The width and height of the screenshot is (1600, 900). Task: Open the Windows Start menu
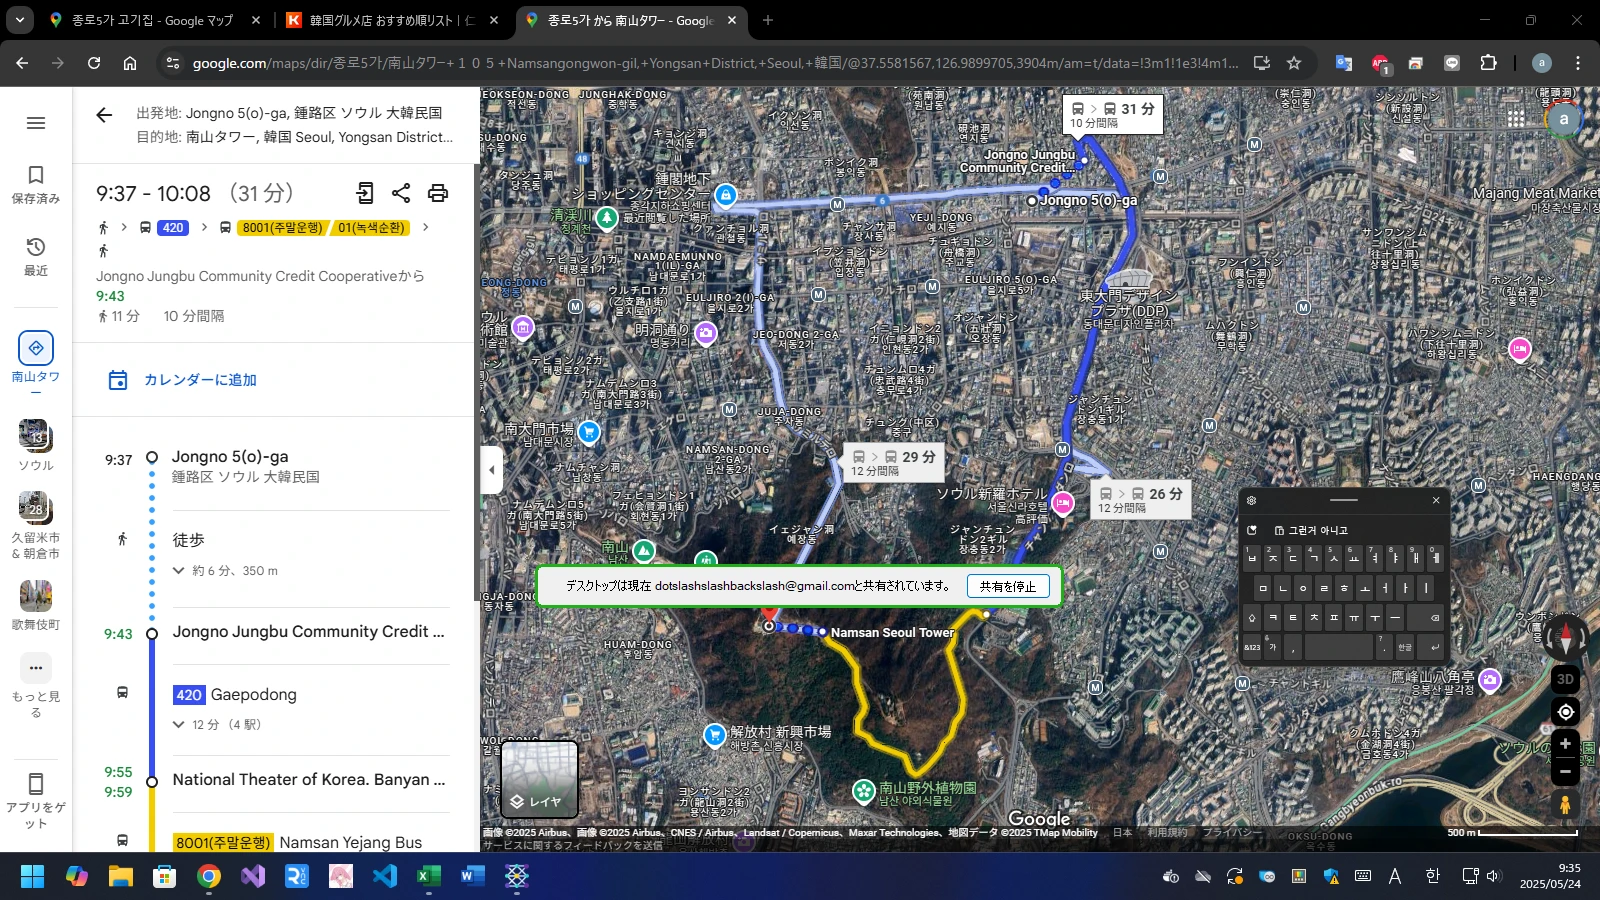click(x=32, y=877)
